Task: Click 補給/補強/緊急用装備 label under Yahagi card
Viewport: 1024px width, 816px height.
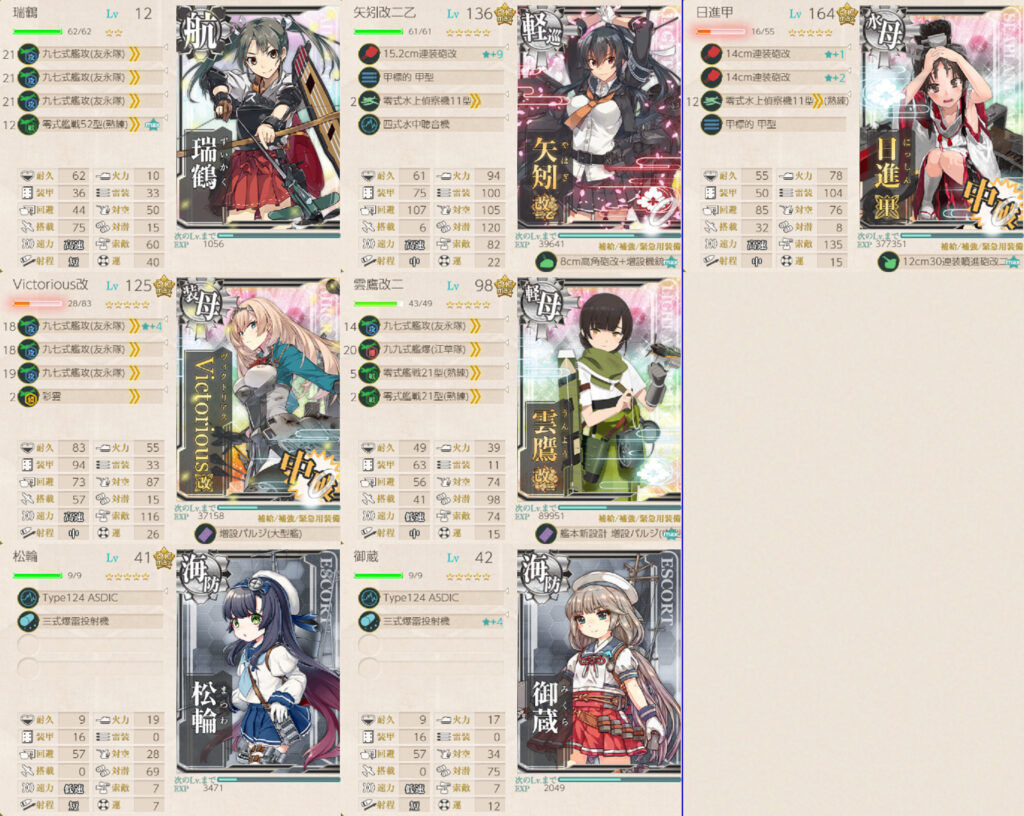Action: pyautogui.click(x=639, y=246)
